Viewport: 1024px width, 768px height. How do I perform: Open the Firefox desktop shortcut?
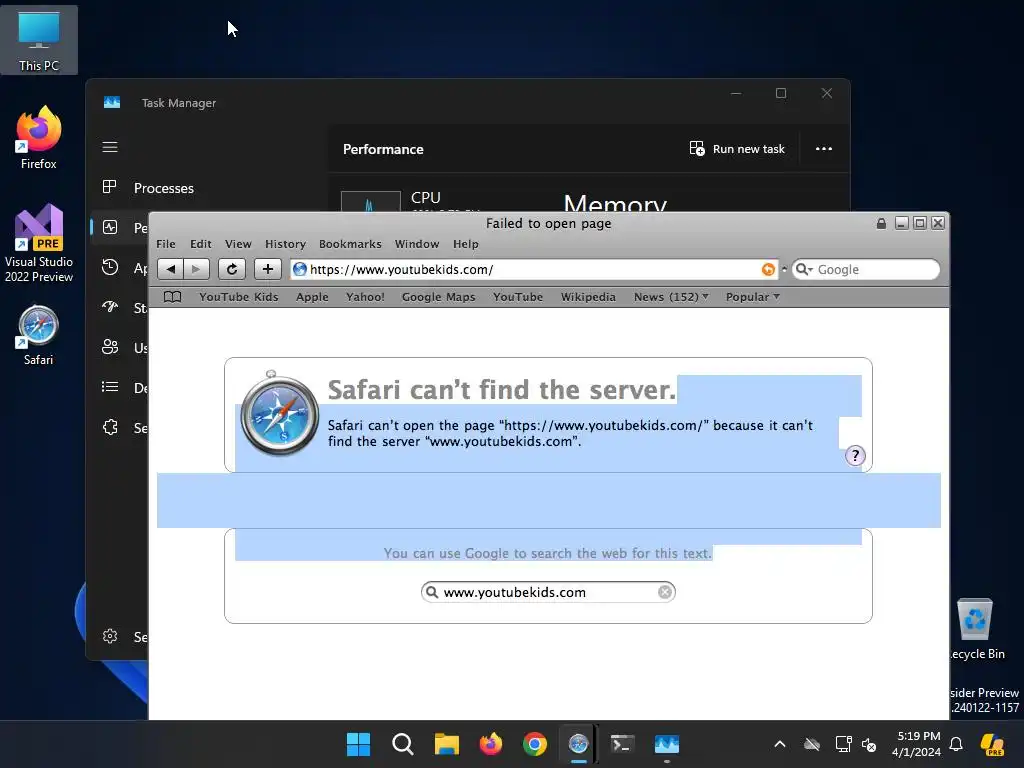tap(39, 138)
